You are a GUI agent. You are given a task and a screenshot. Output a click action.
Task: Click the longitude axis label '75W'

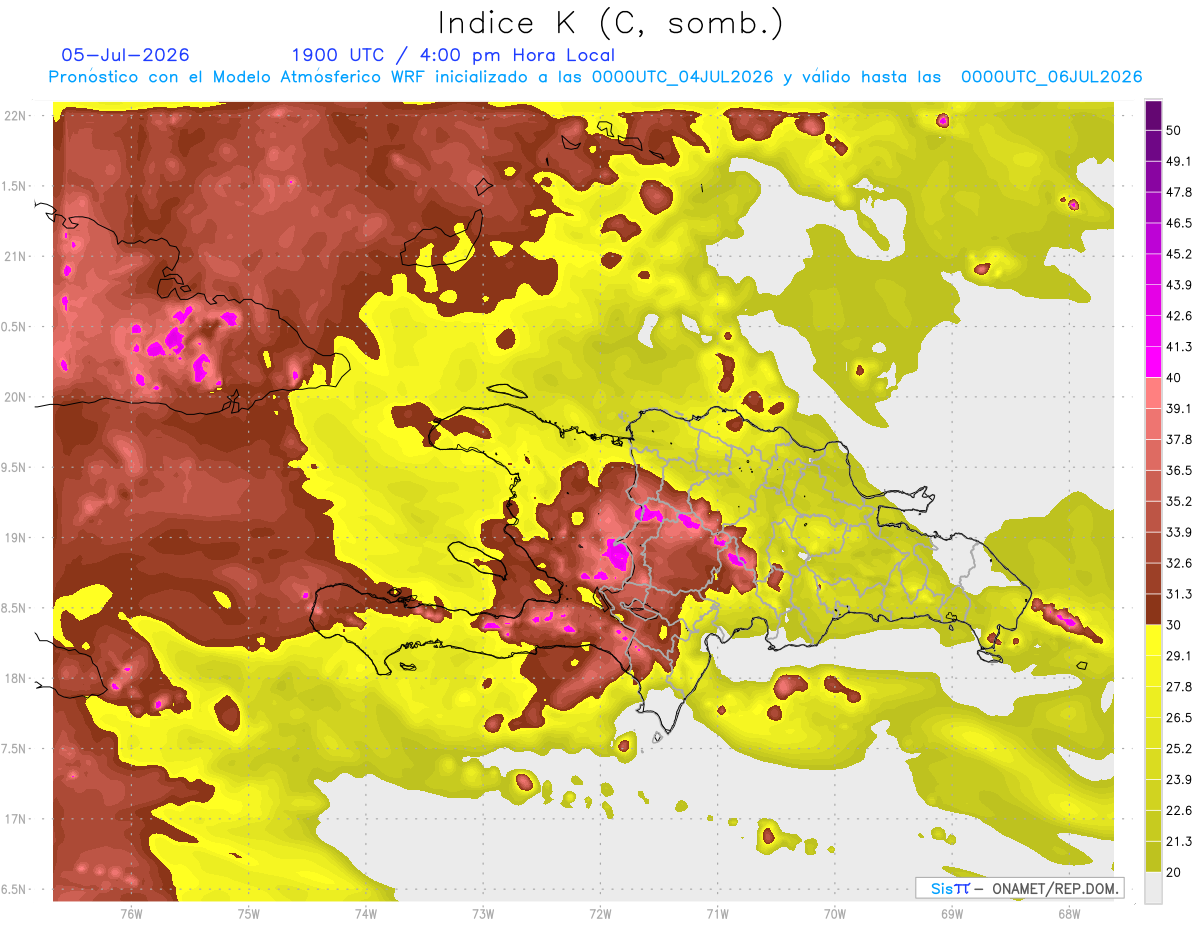click(x=249, y=913)
